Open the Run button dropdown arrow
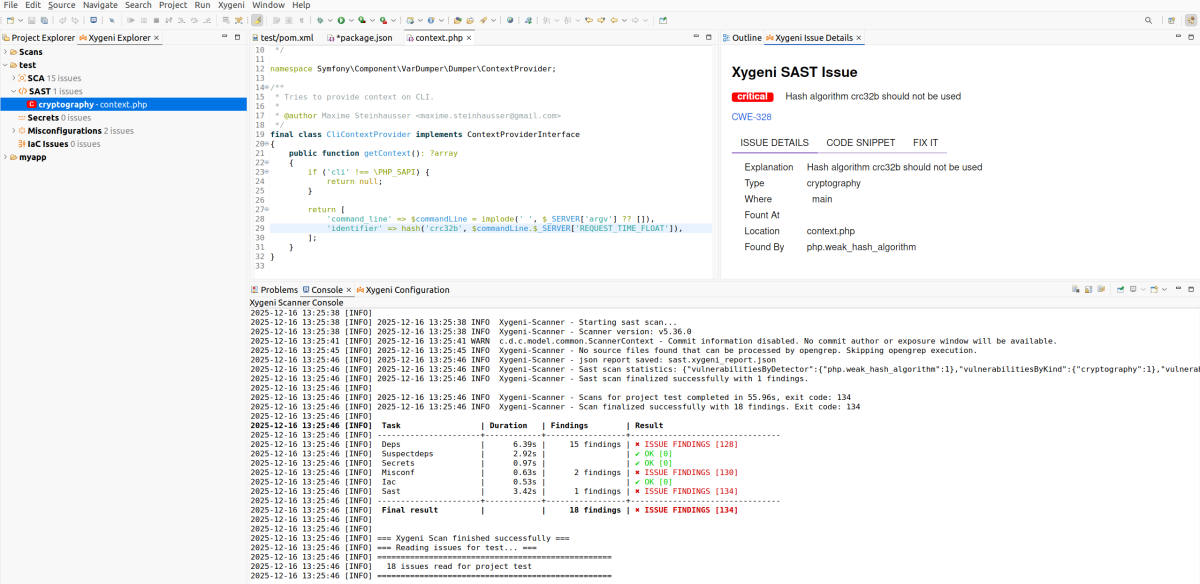This screenshot has width=1200, height=584. (x=352, y=20)
